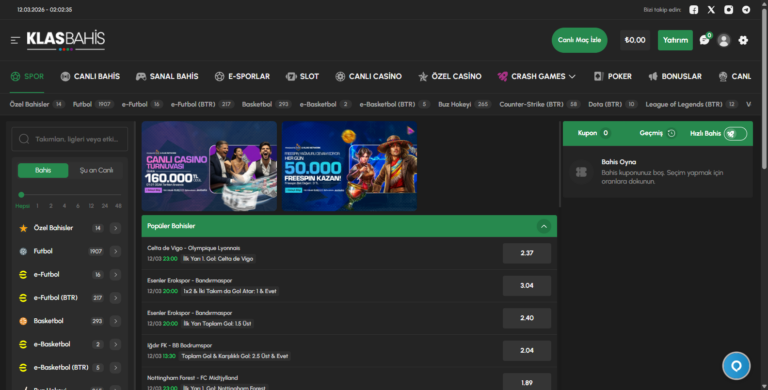Expand e-Basketbol sidebar category arrow
The width and height of the screenshot is (768, 390).
[x=115, y=344]
